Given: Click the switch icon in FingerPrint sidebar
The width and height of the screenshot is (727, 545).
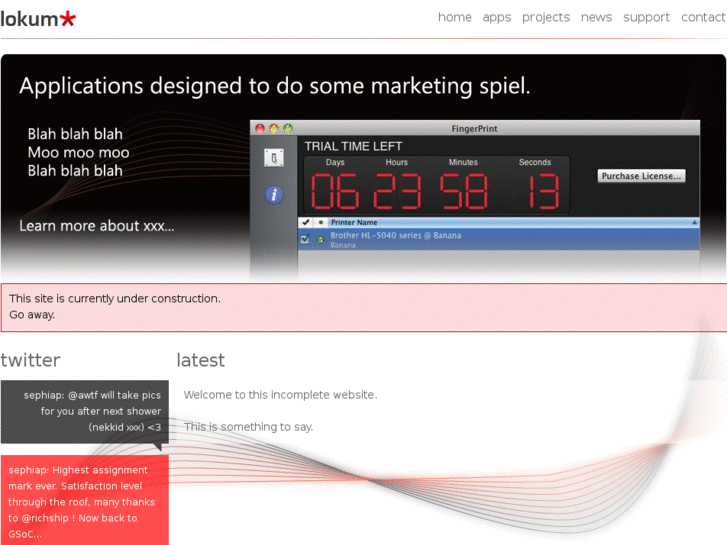Looking at the screenshot, I should (274, 158).
